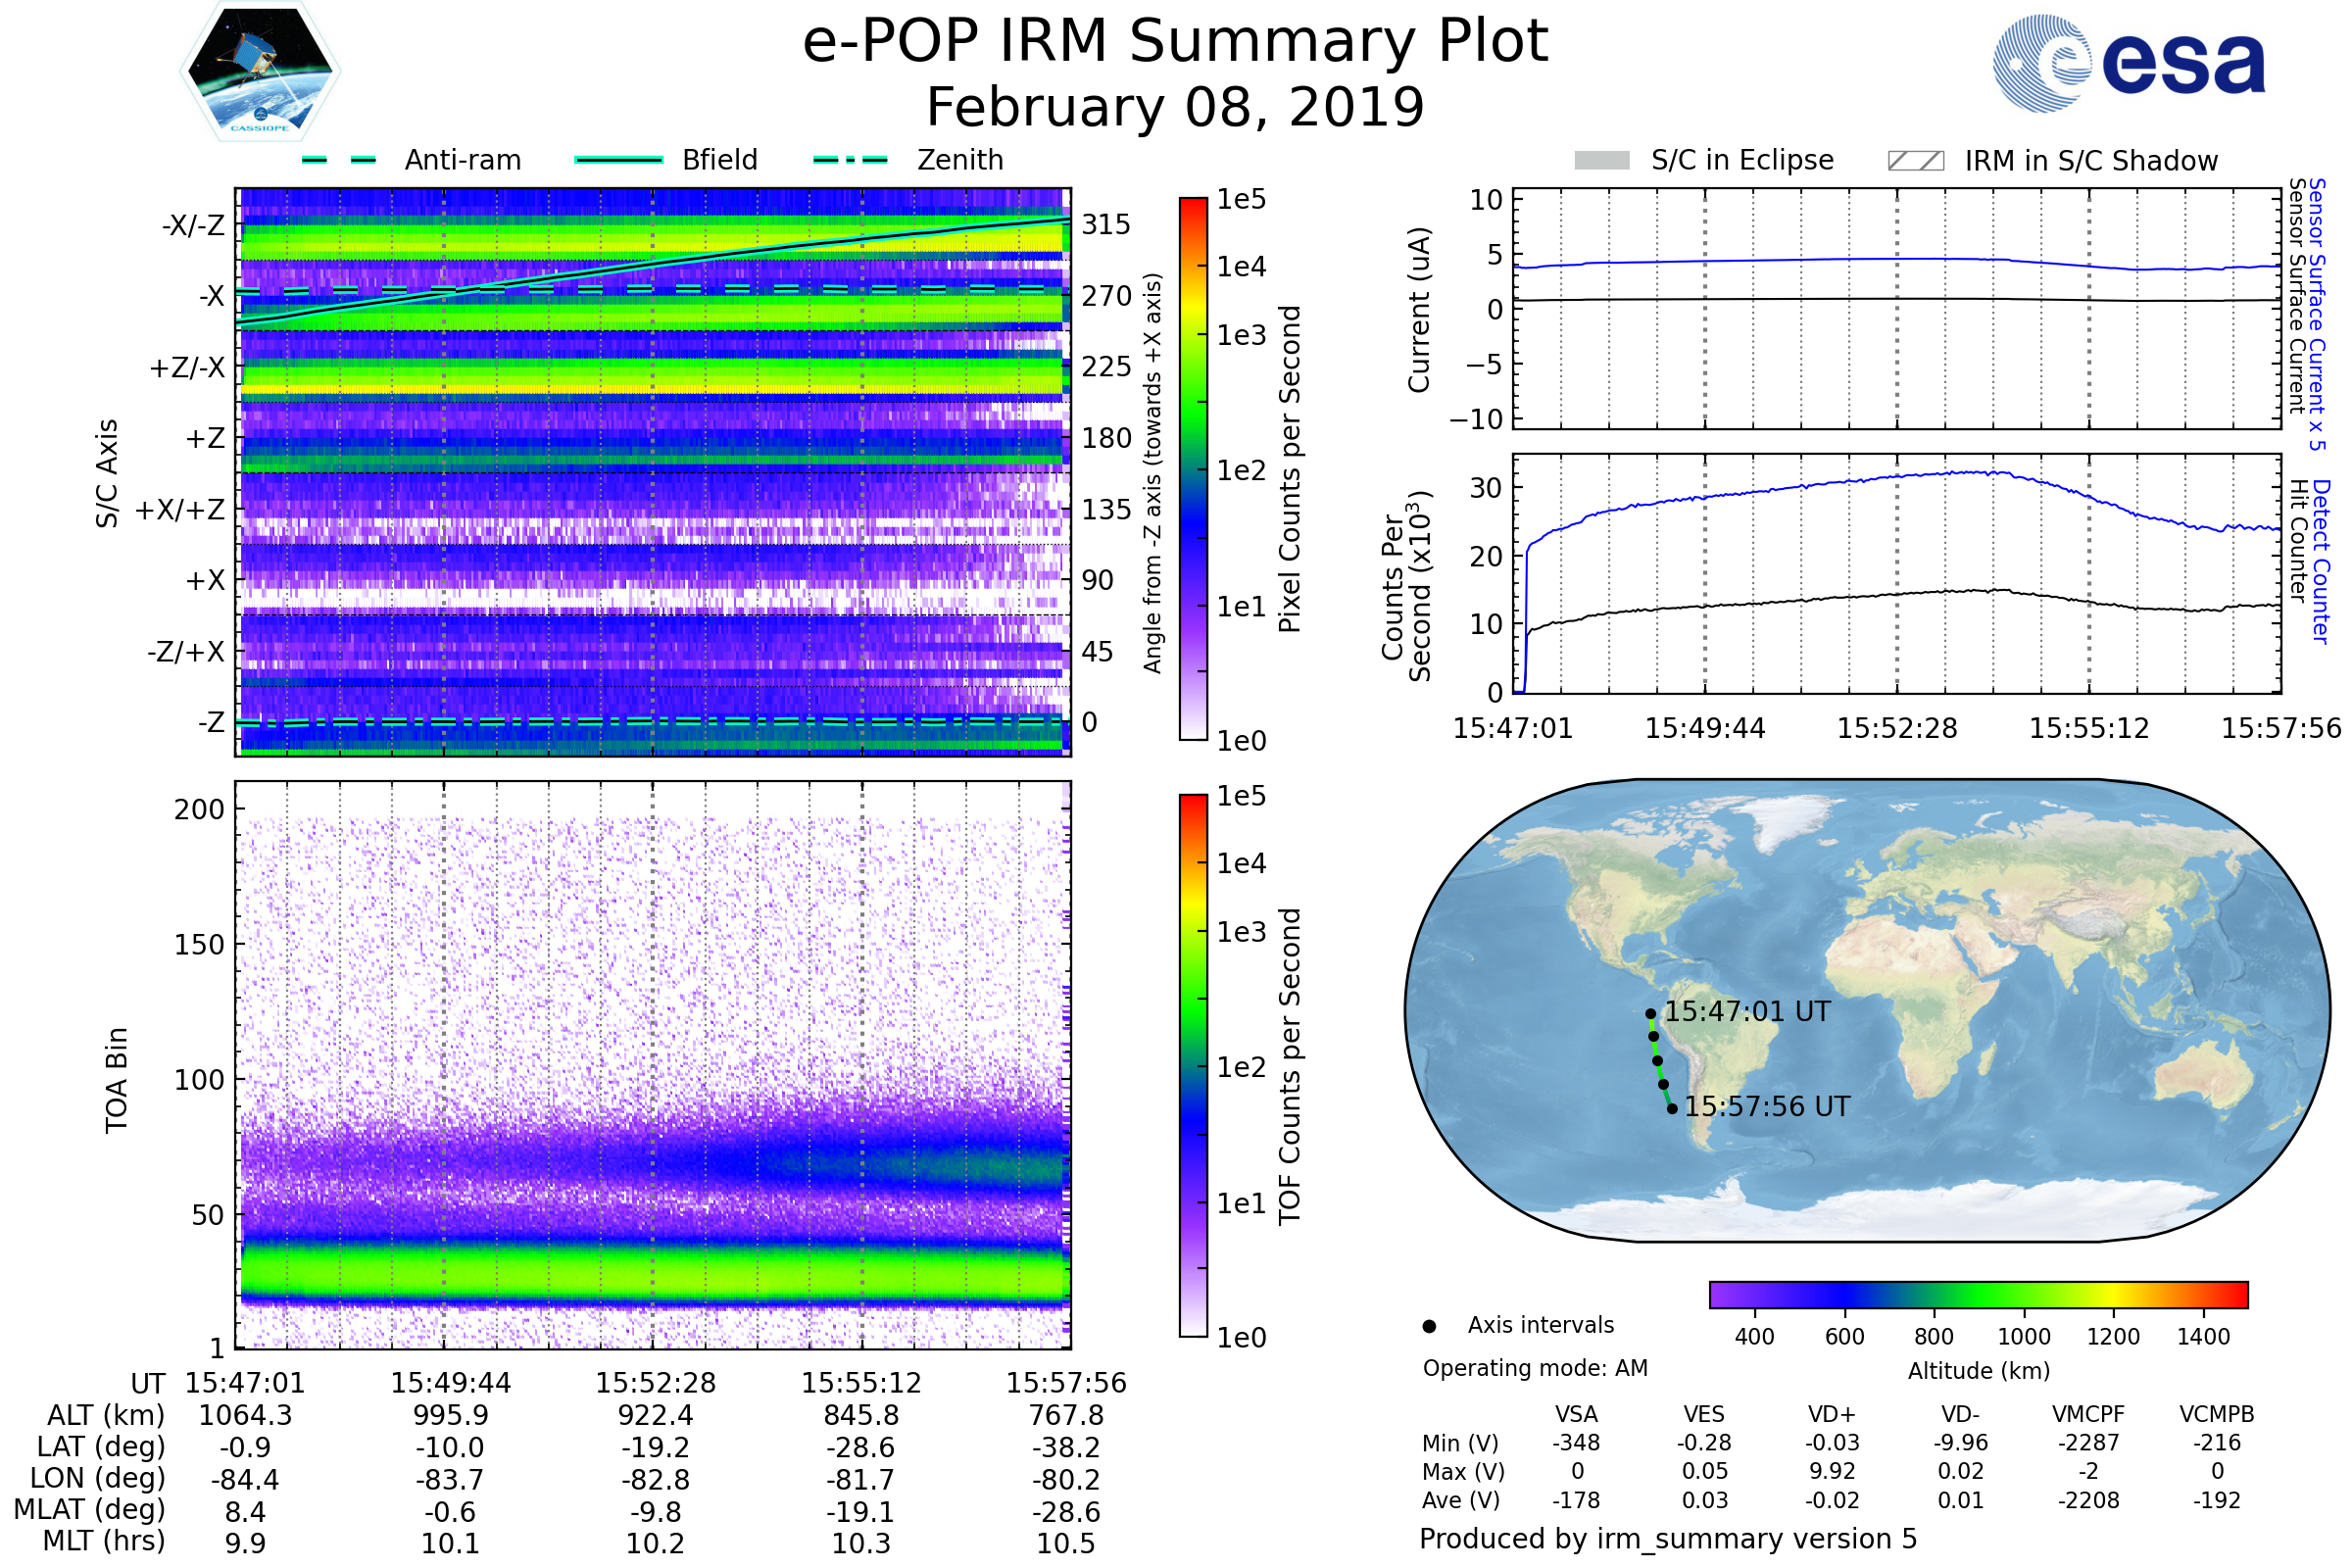Click the gray S/C in Eclipse legend swatch
Image resolution: width=2352 pixels, height=1568 pixels.
[x=1601, y=161]
